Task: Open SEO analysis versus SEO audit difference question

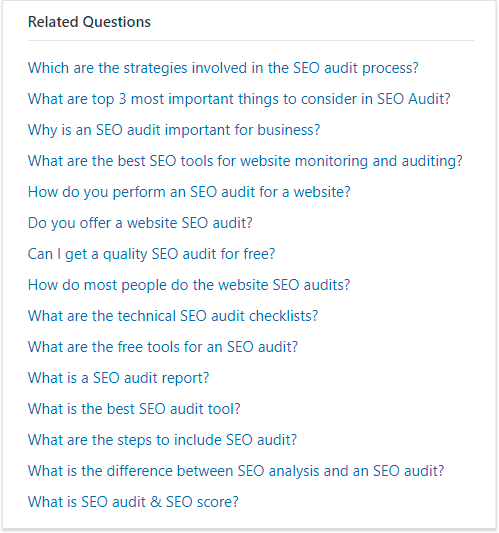Action: point(236,471)
